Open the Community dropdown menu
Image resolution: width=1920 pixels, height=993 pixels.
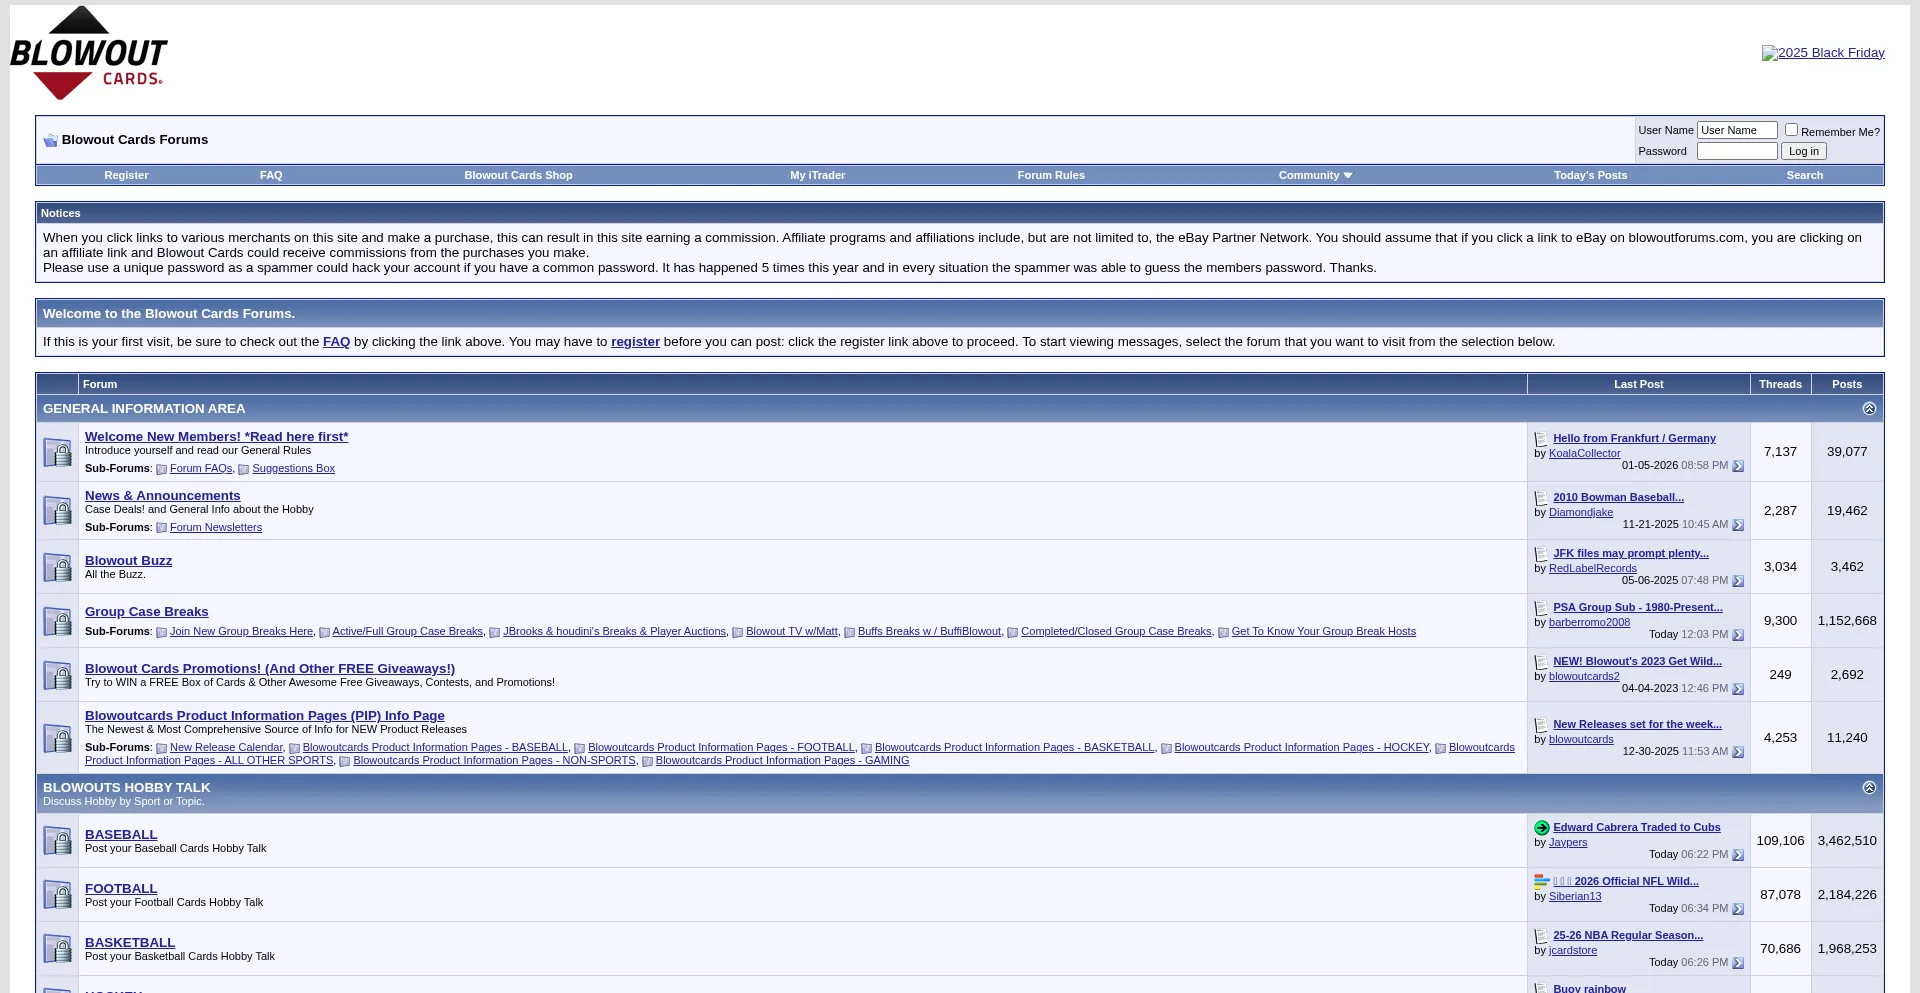pyautogui.click(x=1315, y=175)
